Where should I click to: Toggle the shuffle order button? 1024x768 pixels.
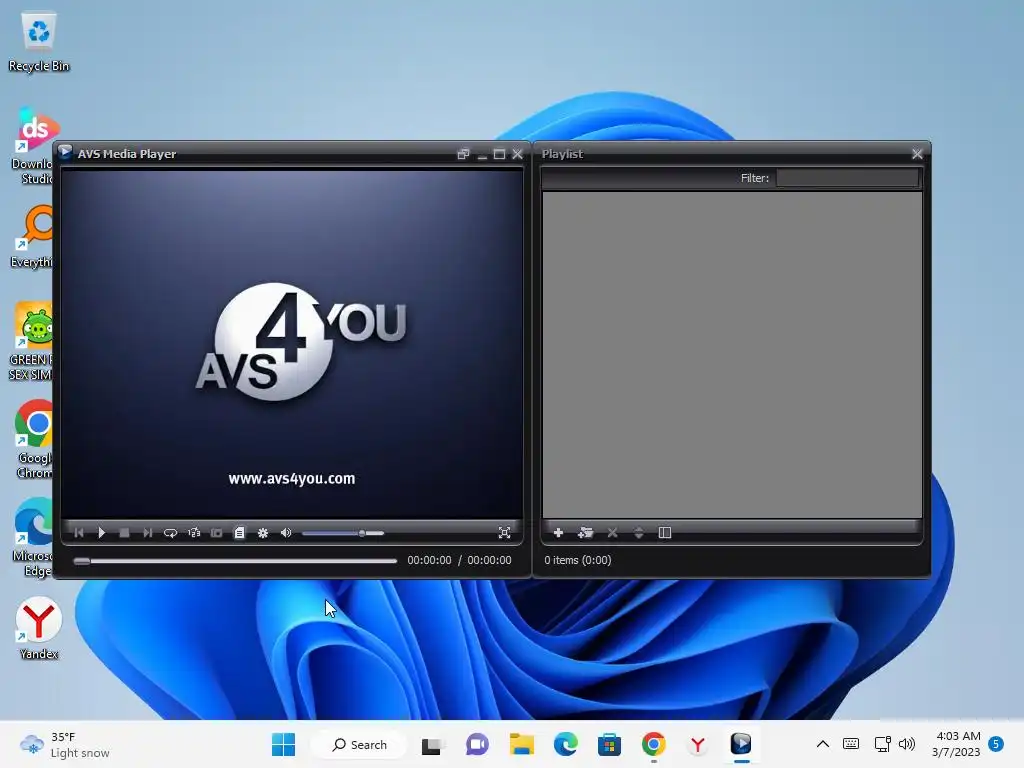point(194,533)
